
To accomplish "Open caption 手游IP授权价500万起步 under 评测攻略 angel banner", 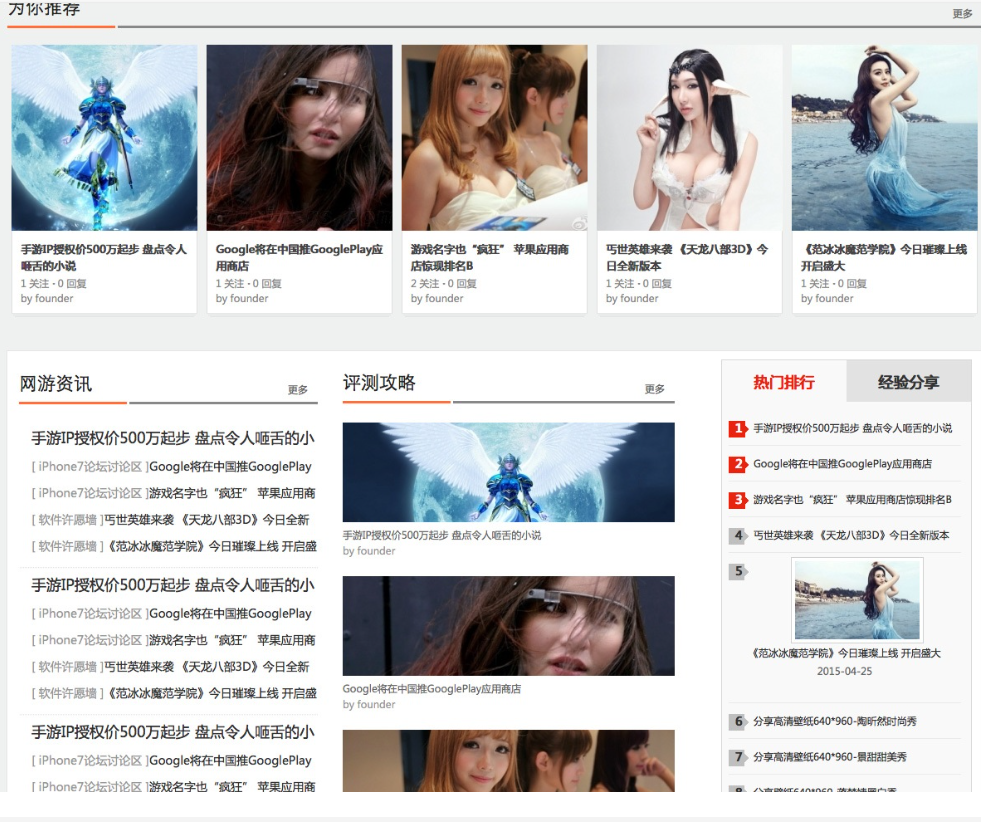I will tap(442, 535).
